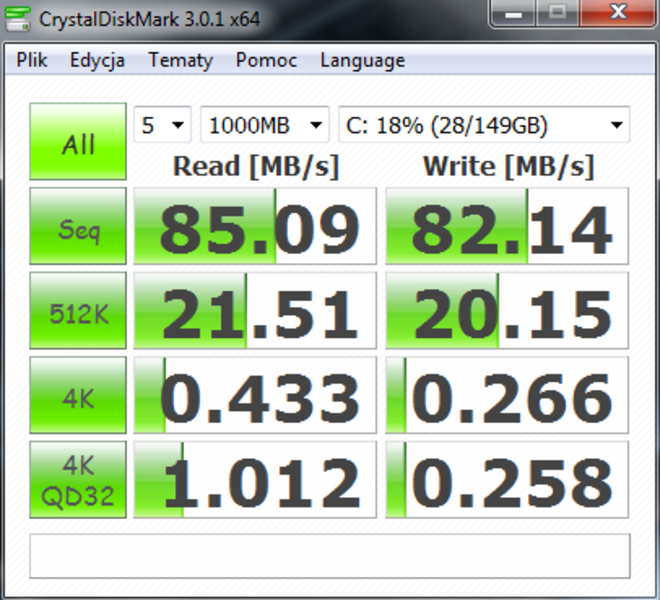Click the CrystalDiskMark title bar app icon
This screenshot has height=600, width=660.
(x=20, y=18)
